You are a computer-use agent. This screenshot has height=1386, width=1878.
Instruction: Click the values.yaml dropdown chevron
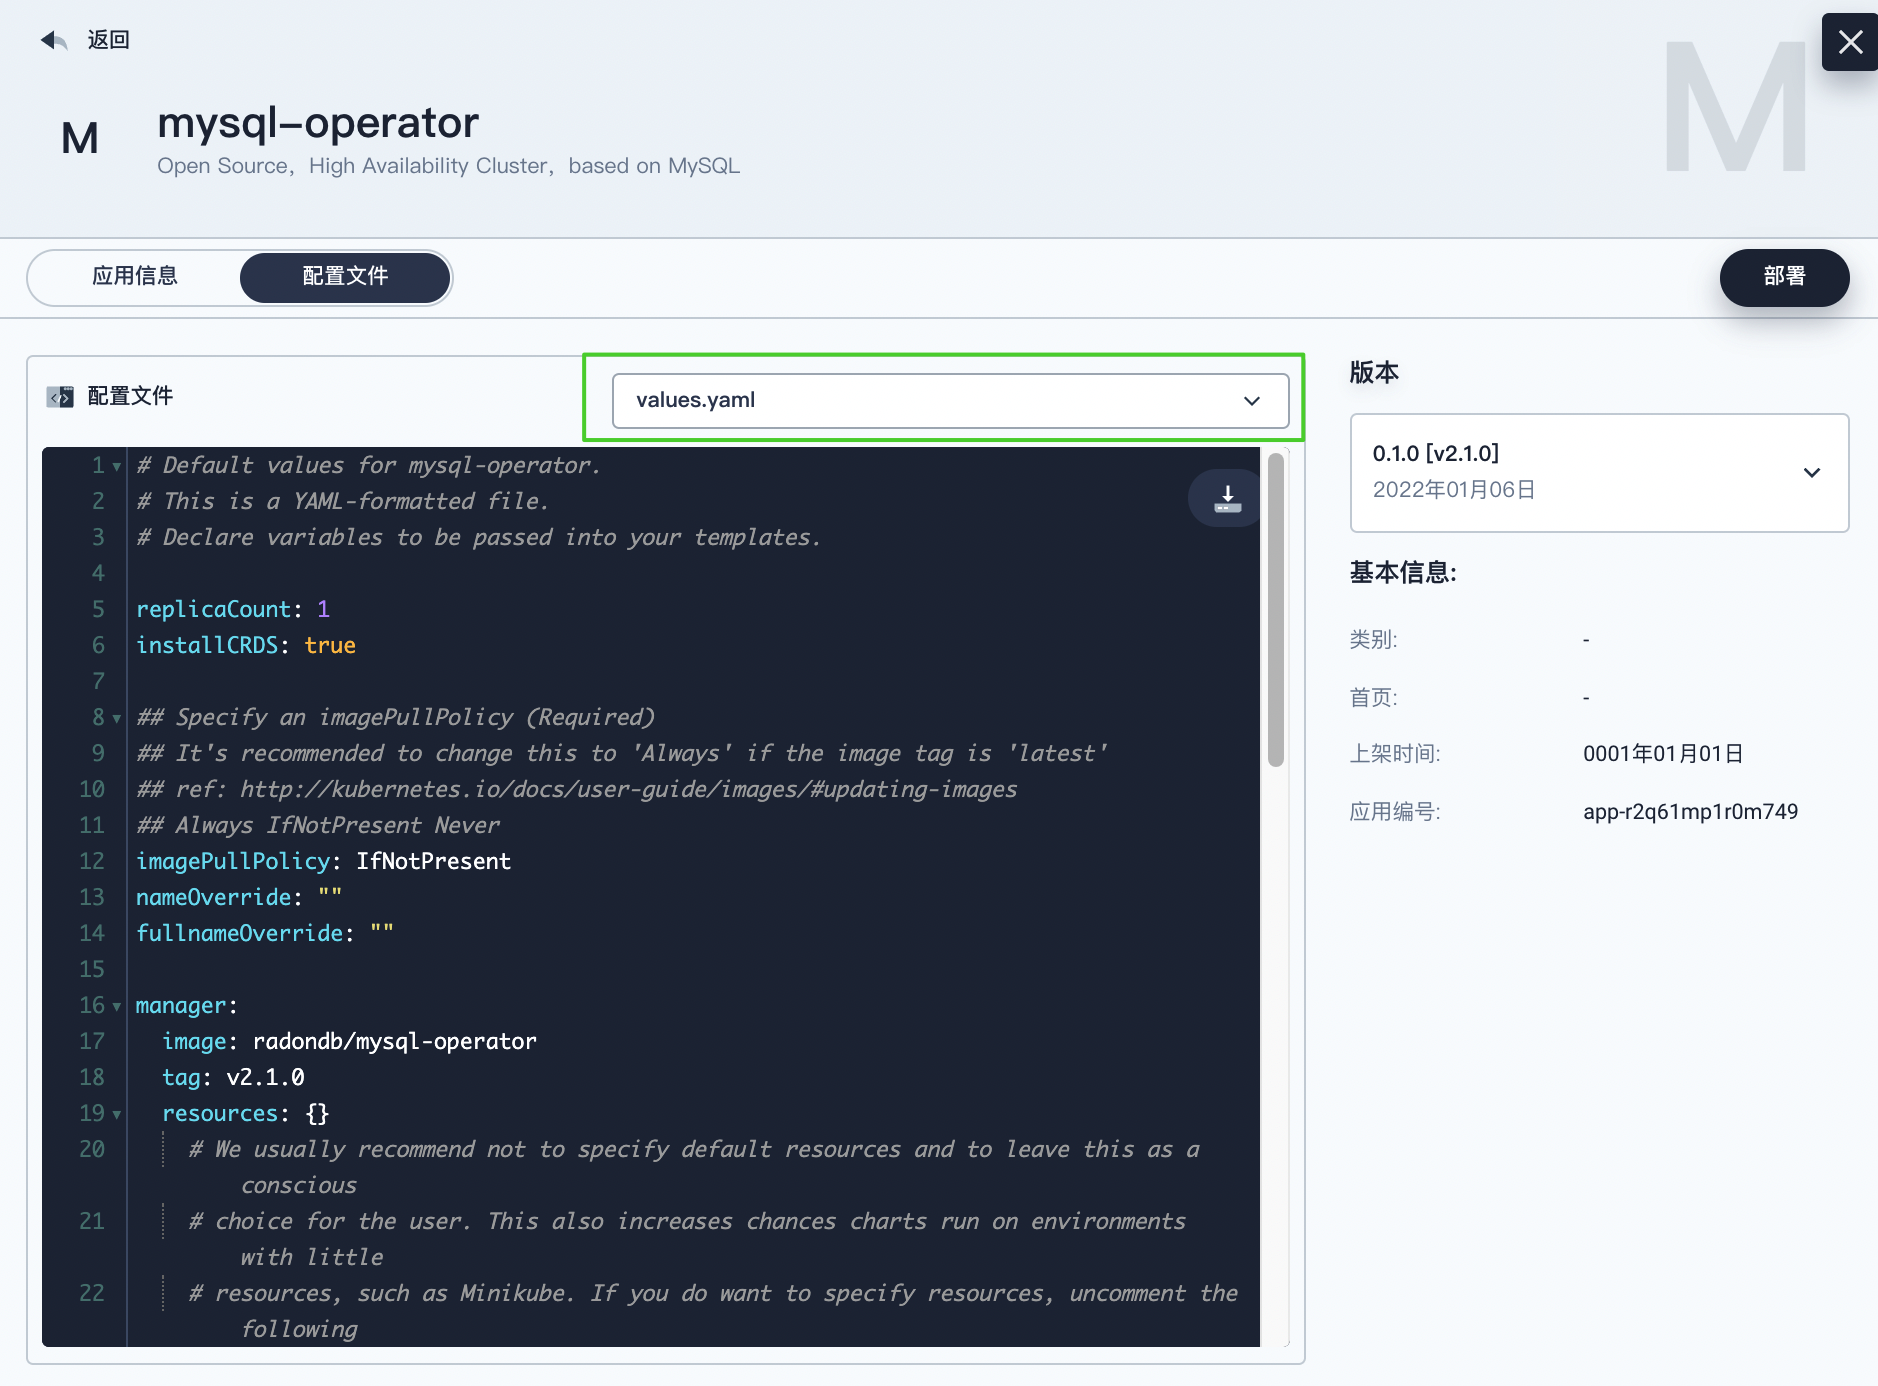click(x=1251, y=401)
